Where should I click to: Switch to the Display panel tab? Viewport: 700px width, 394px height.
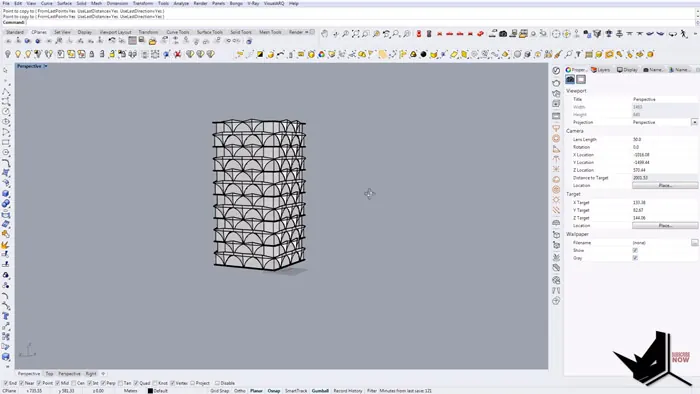pyautogui.click(x=627, y=70)
